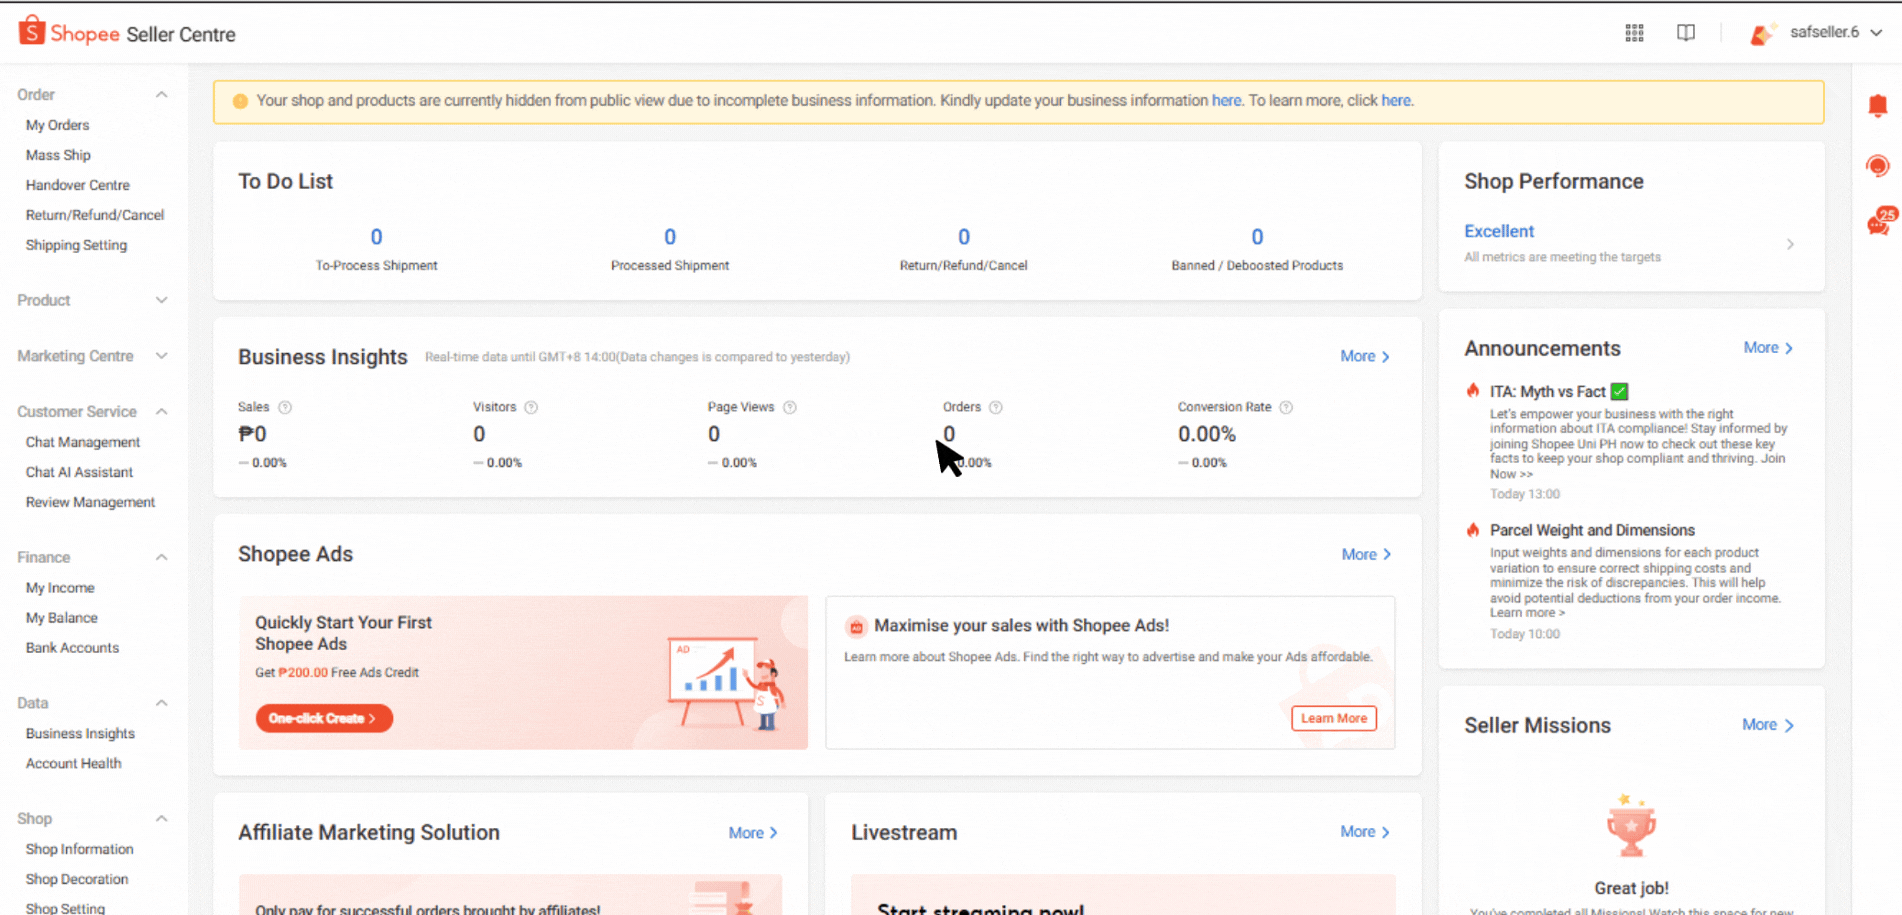Open More link in Announcements

(1768, 348)
